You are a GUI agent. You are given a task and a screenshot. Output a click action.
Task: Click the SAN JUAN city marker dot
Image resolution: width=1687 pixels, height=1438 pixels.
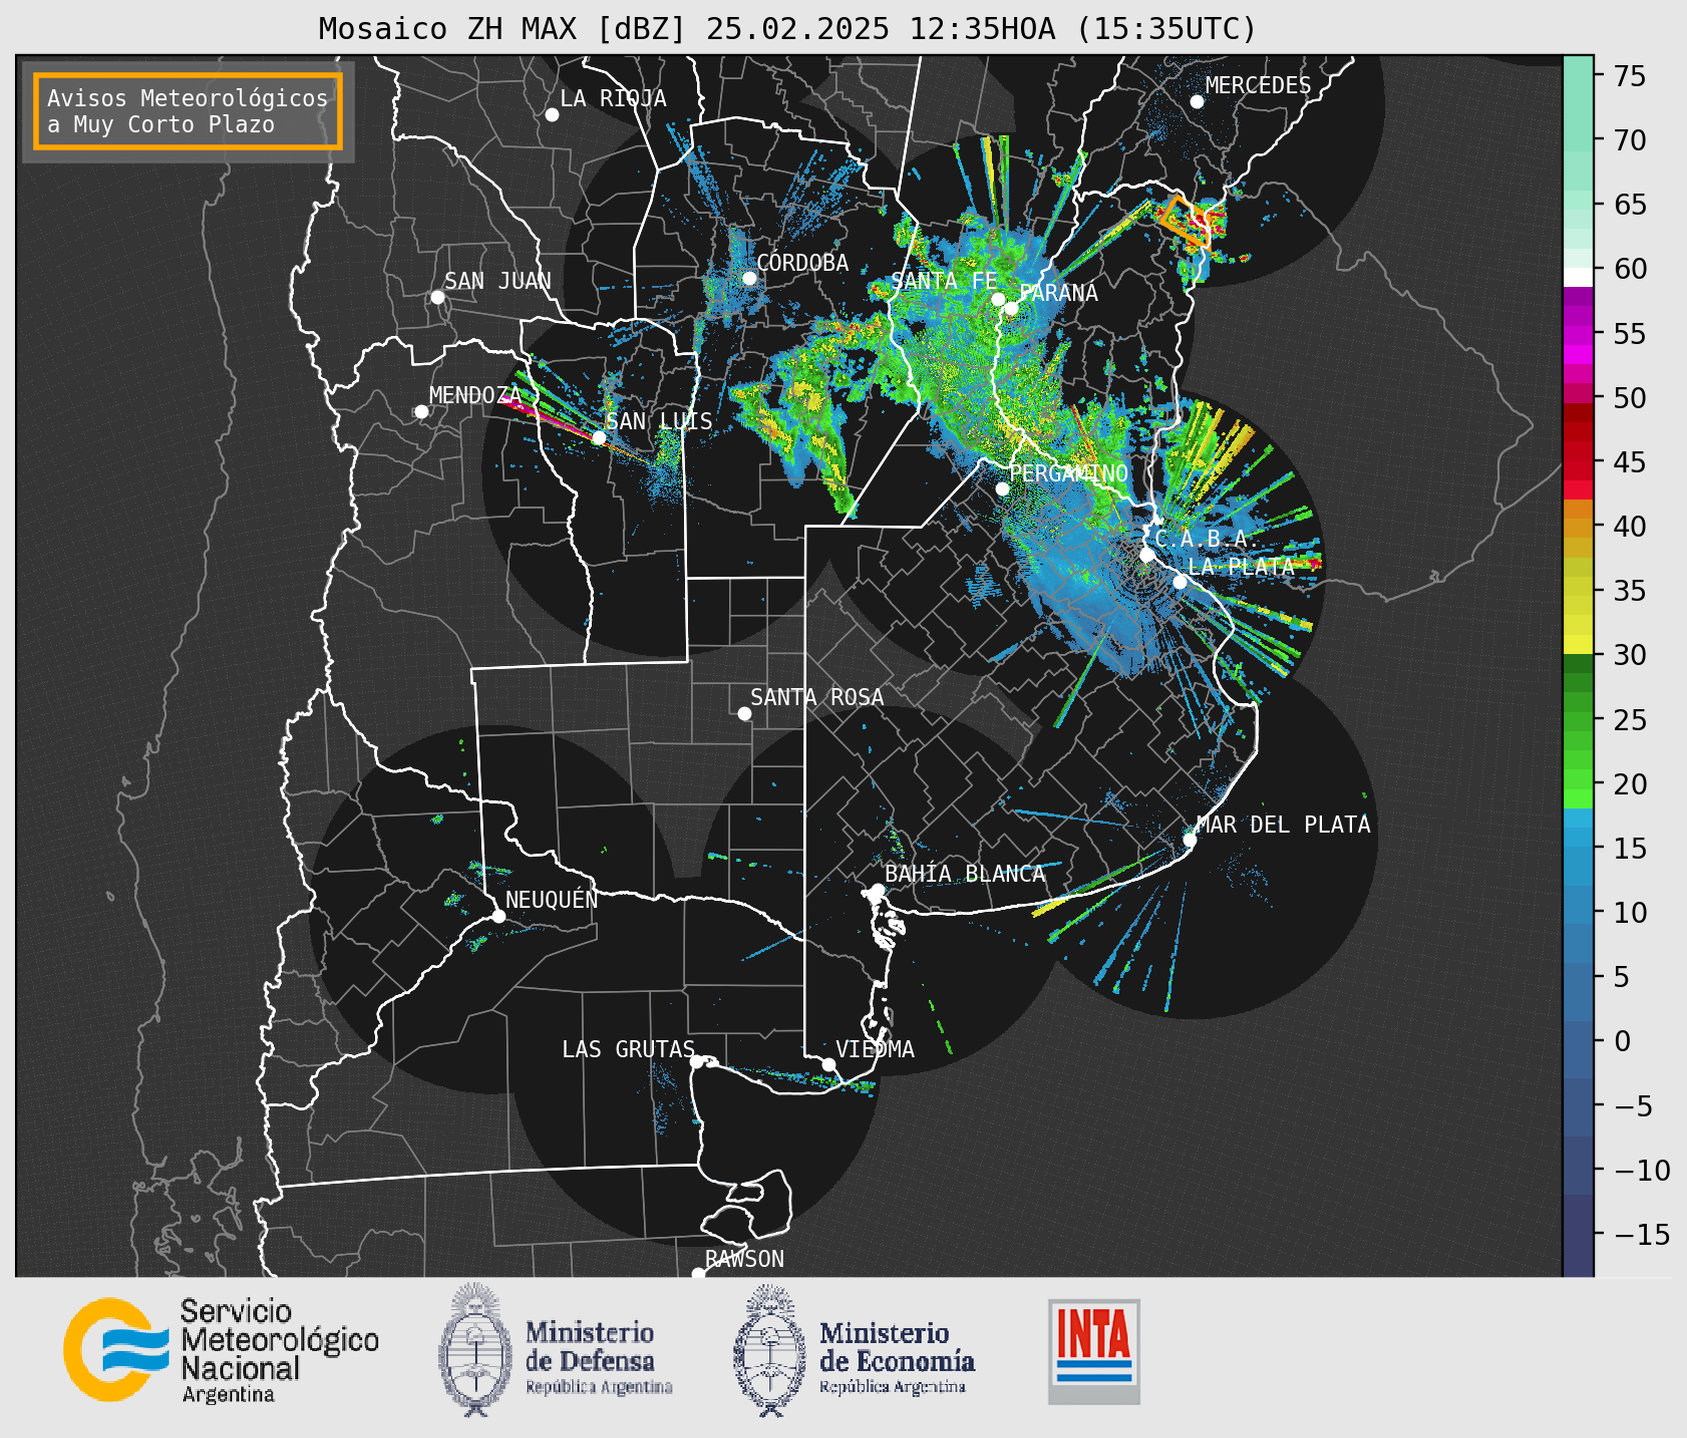click(437, 297)
